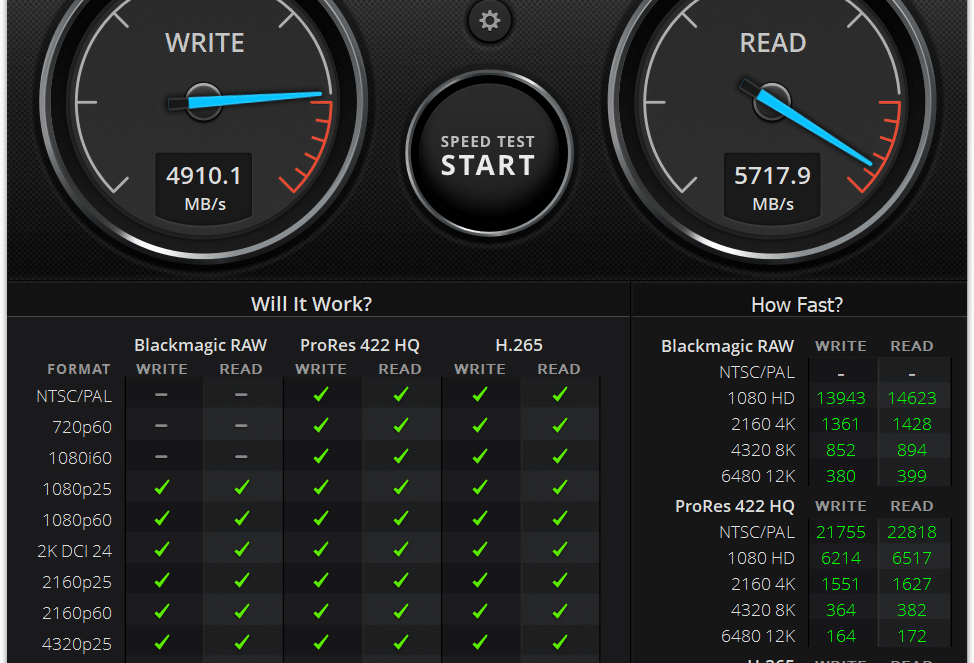Click the Blackmagic RAW read checkmark for 1080p60

click(x=242, y=518)
